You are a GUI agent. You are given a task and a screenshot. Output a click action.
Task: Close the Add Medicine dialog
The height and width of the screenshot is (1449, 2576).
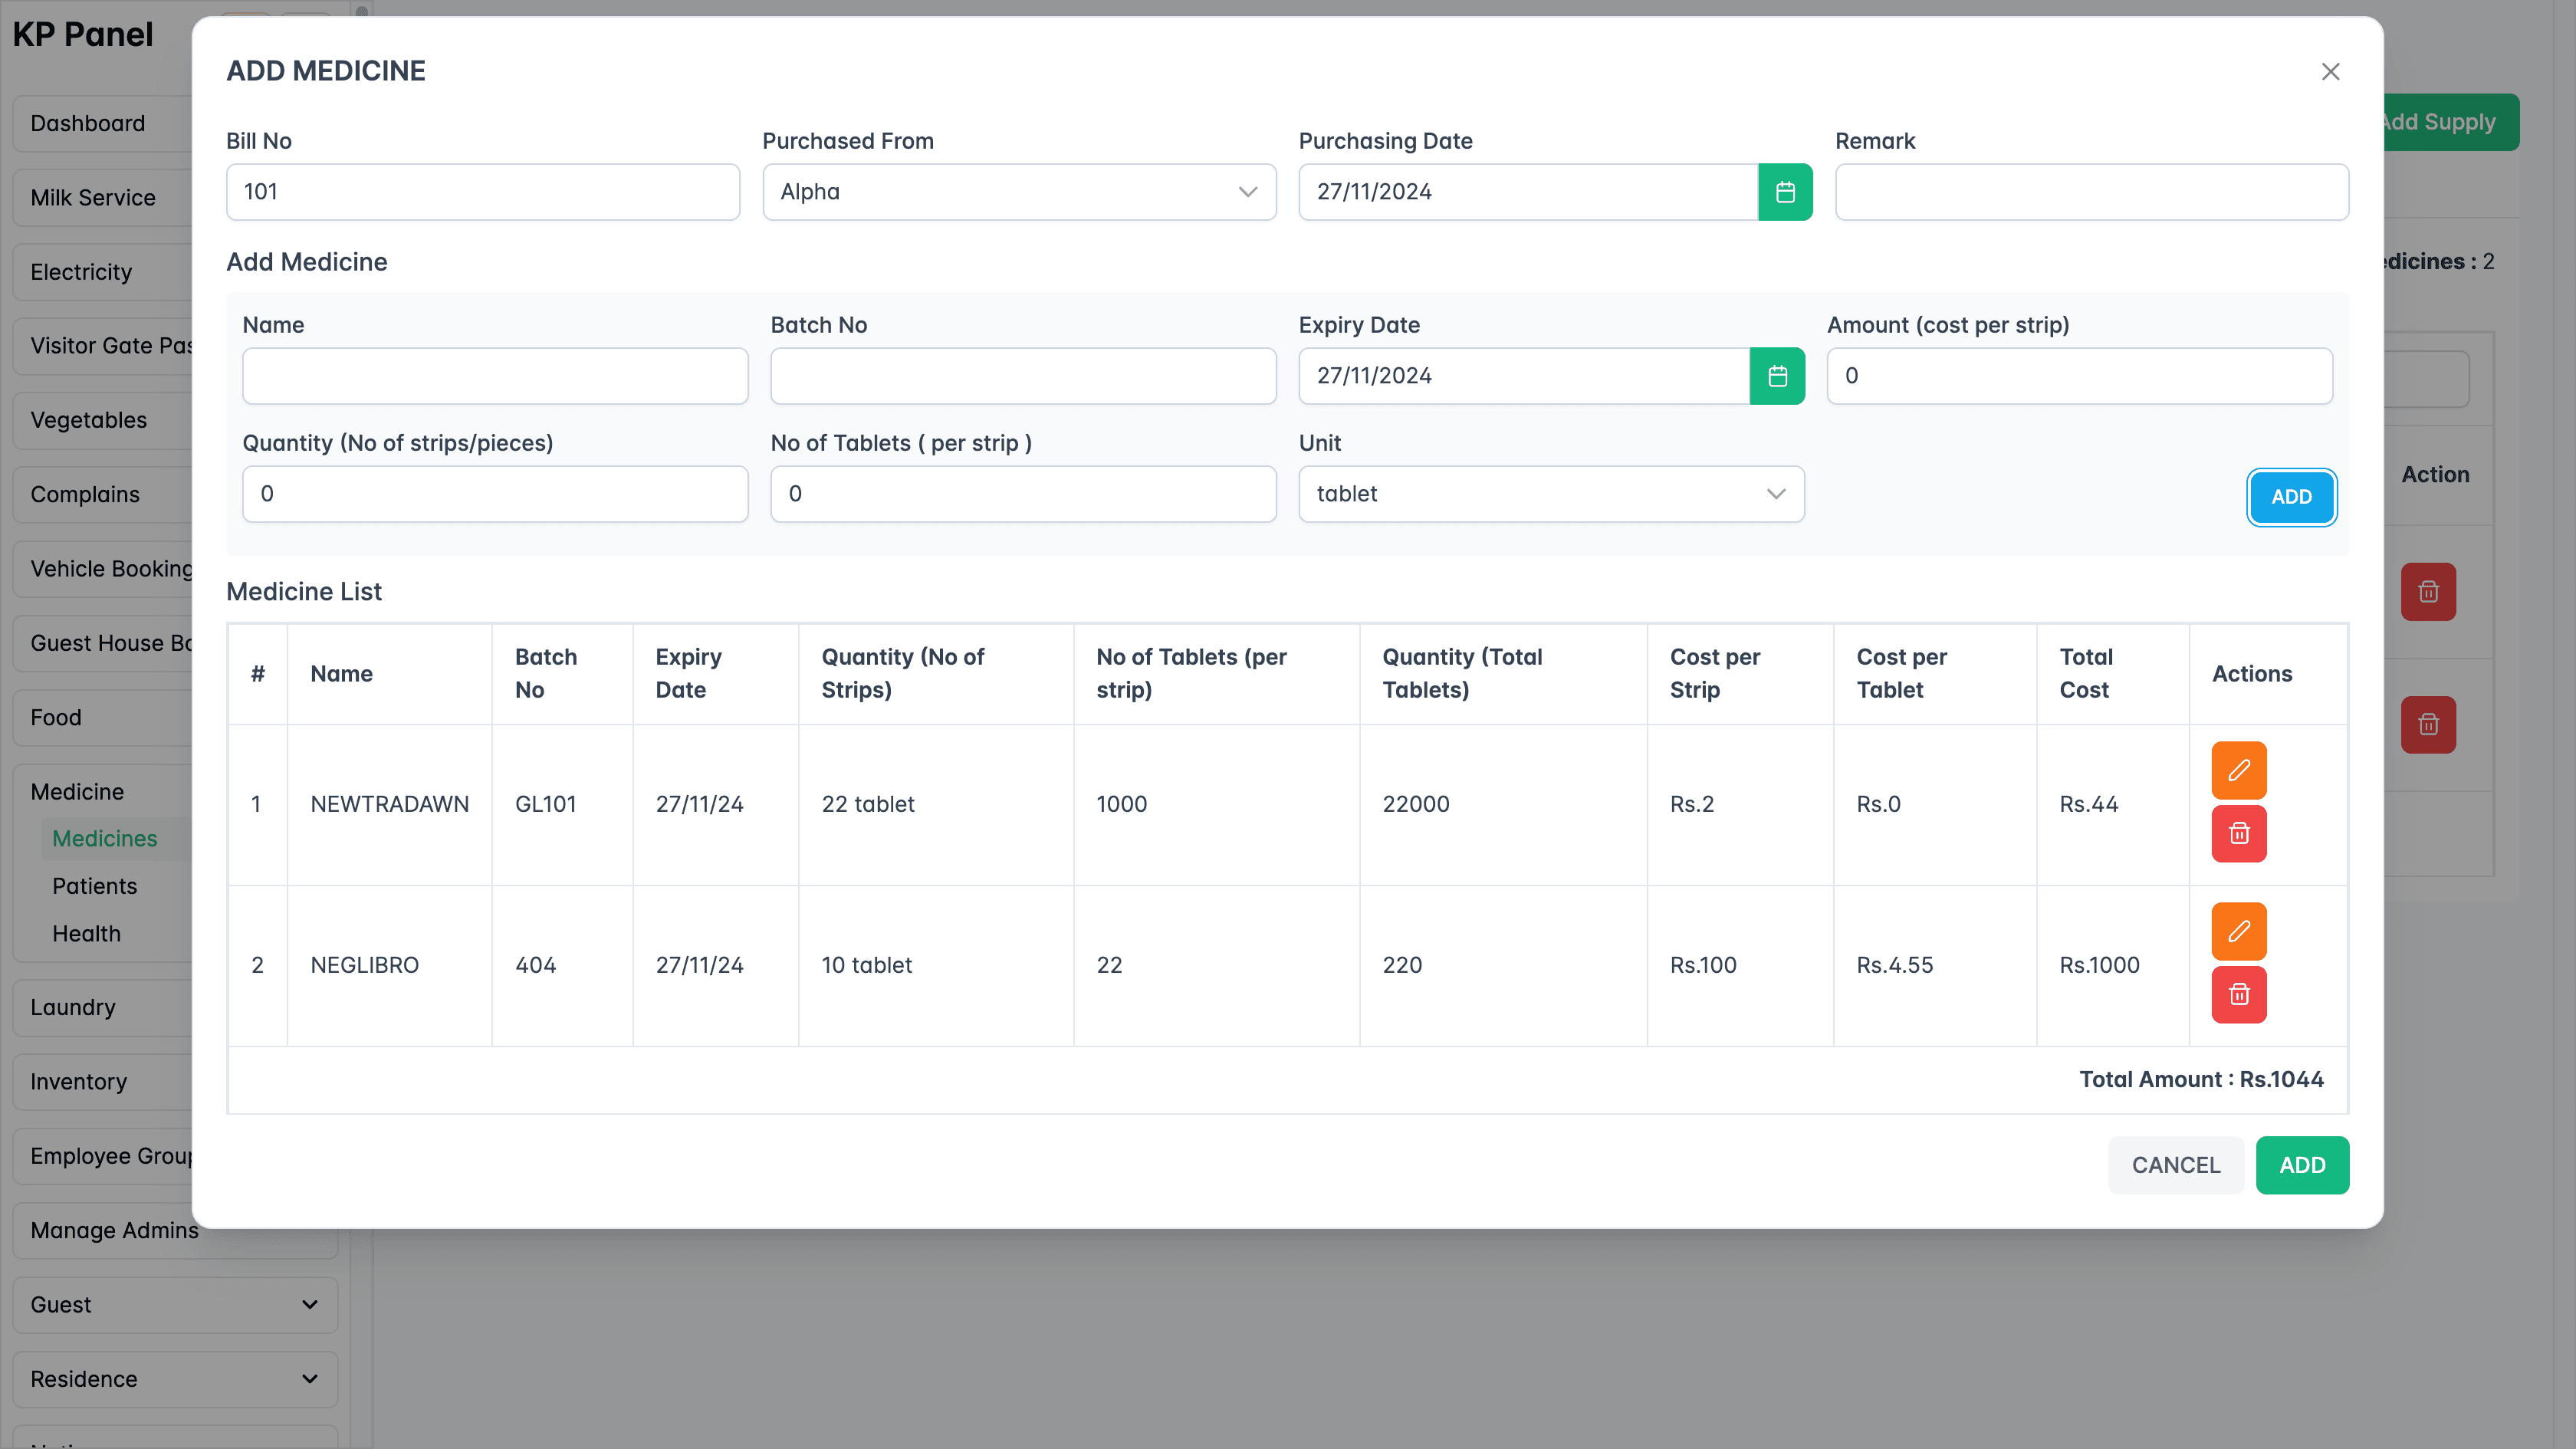(2331, 71)
